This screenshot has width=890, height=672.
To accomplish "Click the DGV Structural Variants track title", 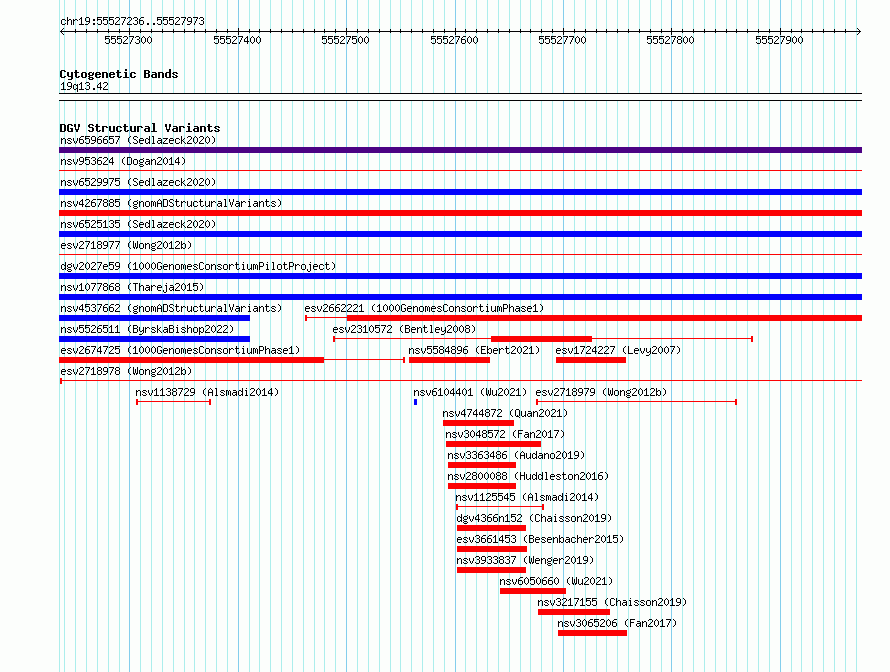I will tap(140, 128).
